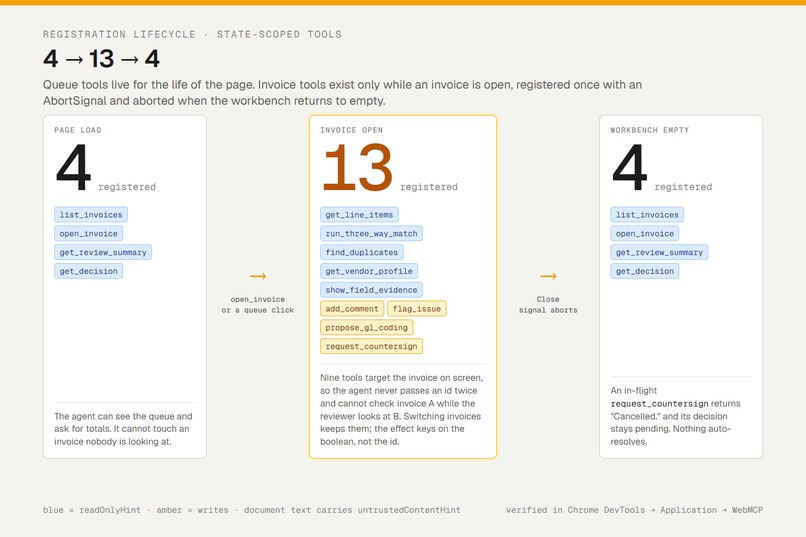
Task: Click open_invoice chip in Workbench Empty card
Action: (x=645, y=234)
